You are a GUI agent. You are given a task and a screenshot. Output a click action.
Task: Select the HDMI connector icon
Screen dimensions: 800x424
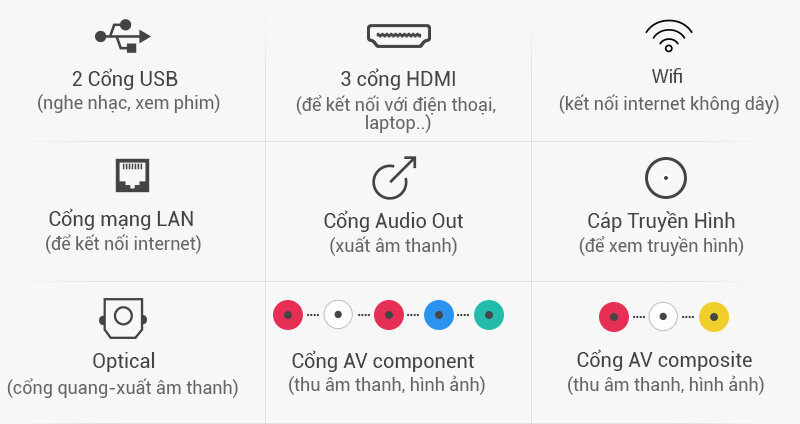point(399,36)
